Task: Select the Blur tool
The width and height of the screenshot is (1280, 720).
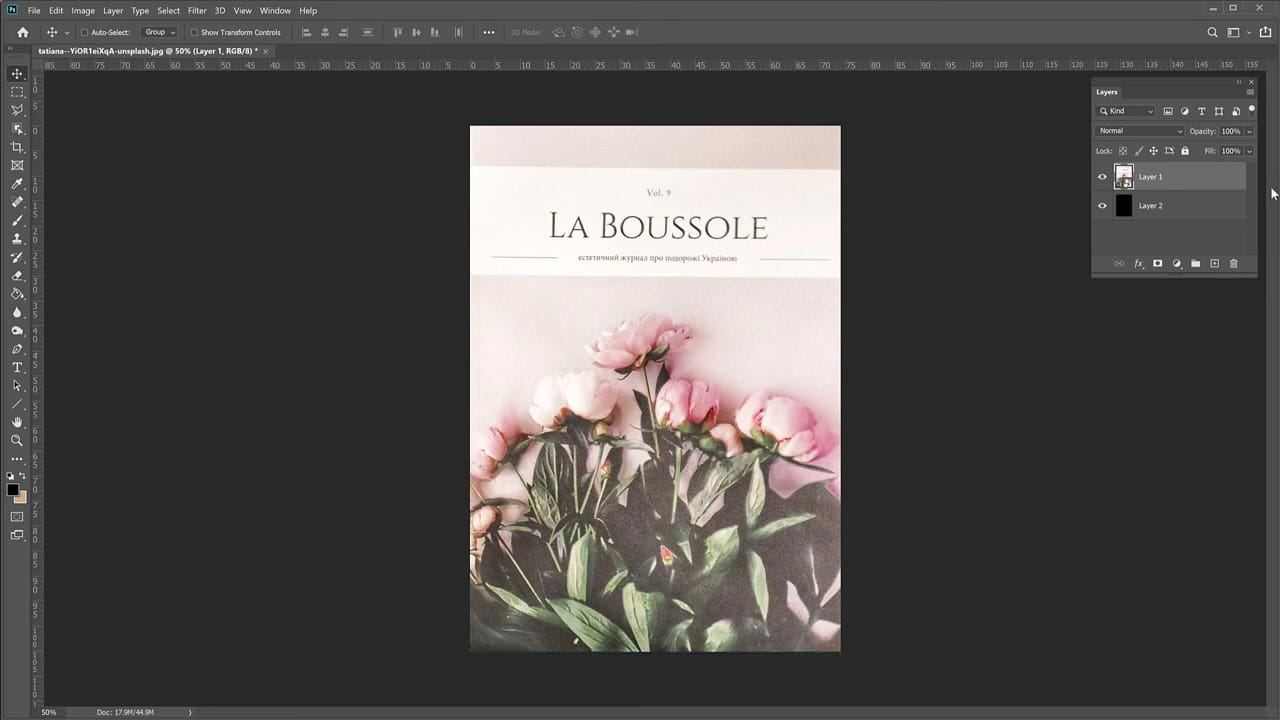Action: [17, 312]
